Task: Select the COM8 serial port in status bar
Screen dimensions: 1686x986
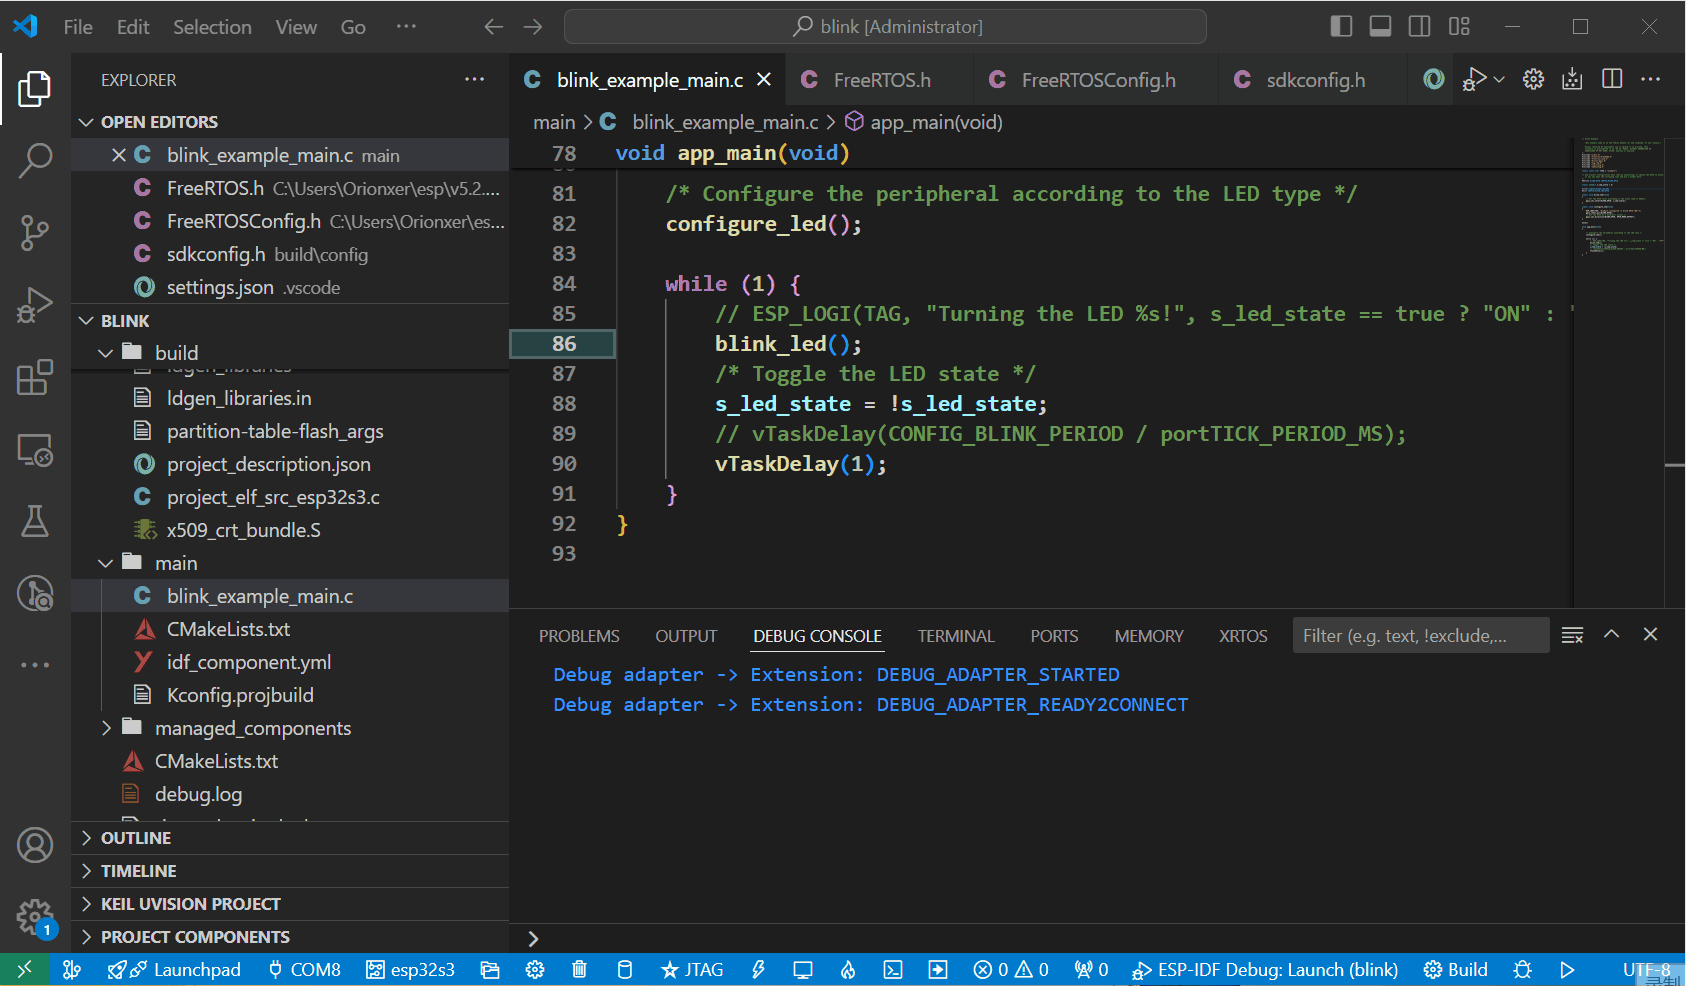Action: click(x=305, y=969)
